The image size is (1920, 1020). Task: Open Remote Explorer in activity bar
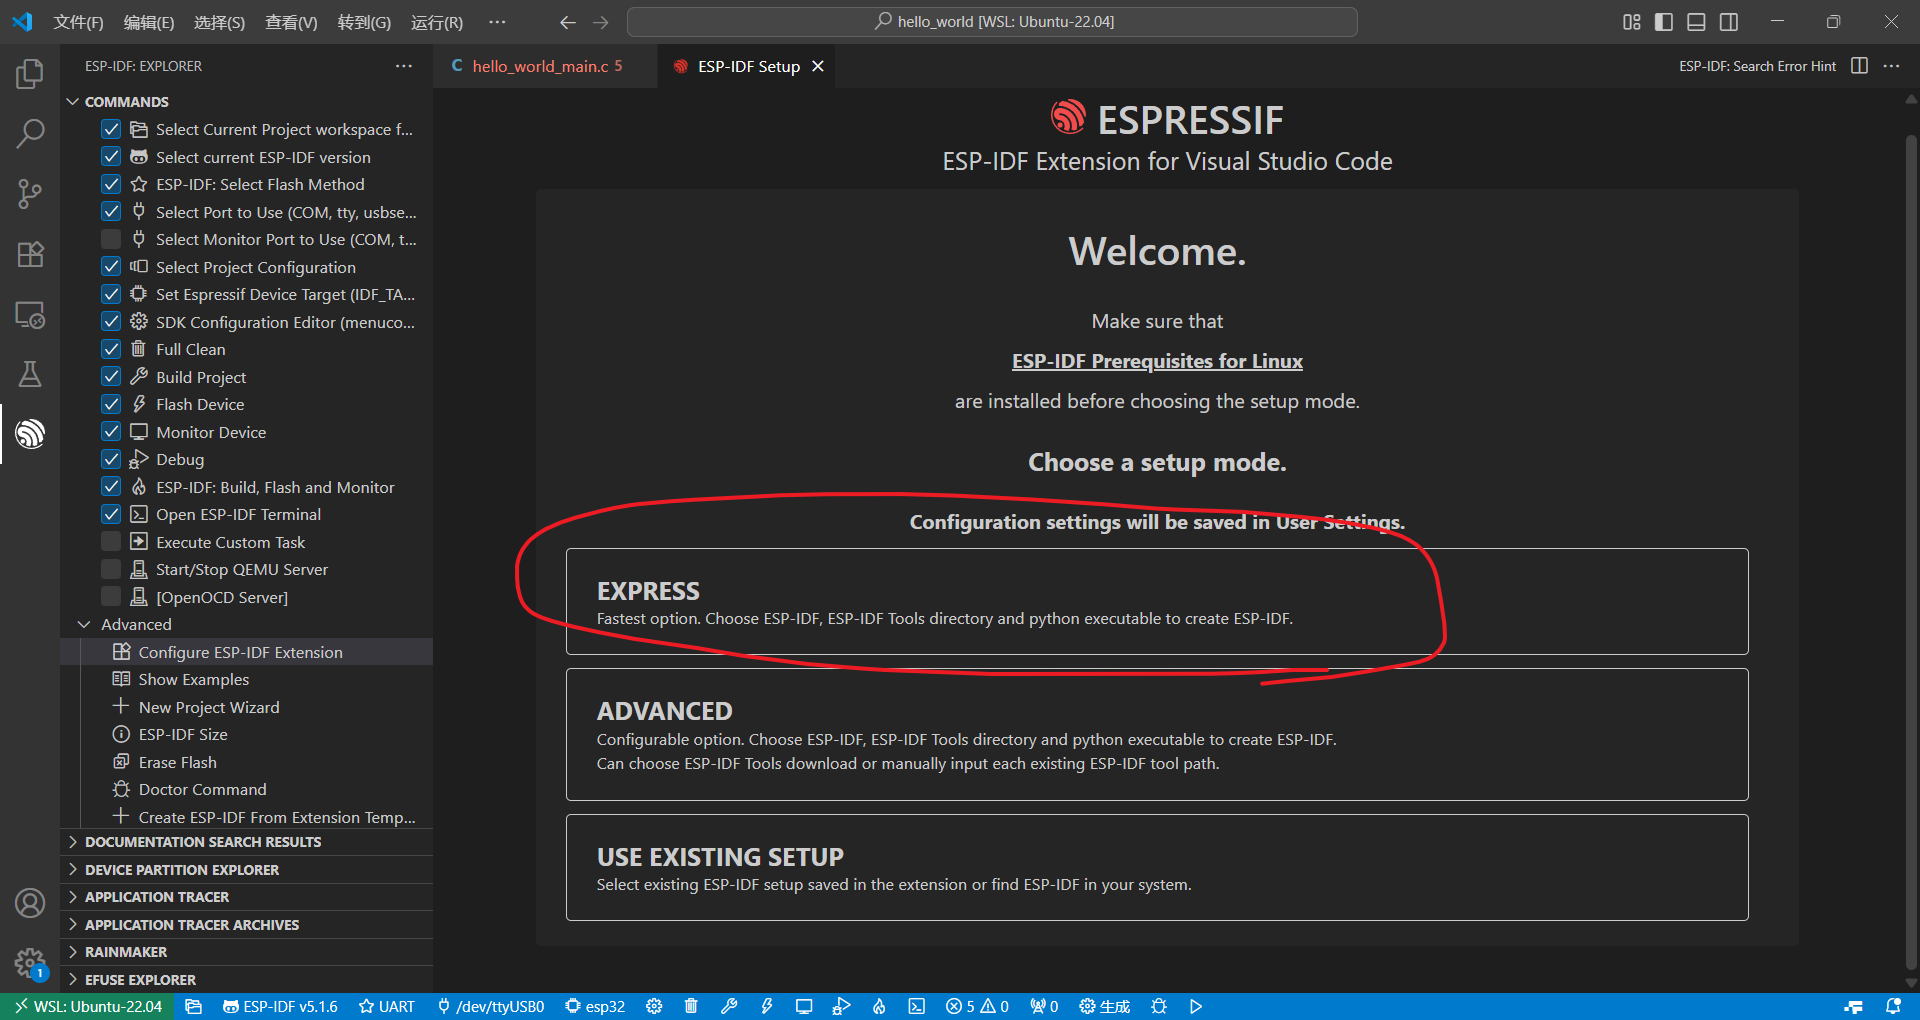30,315
